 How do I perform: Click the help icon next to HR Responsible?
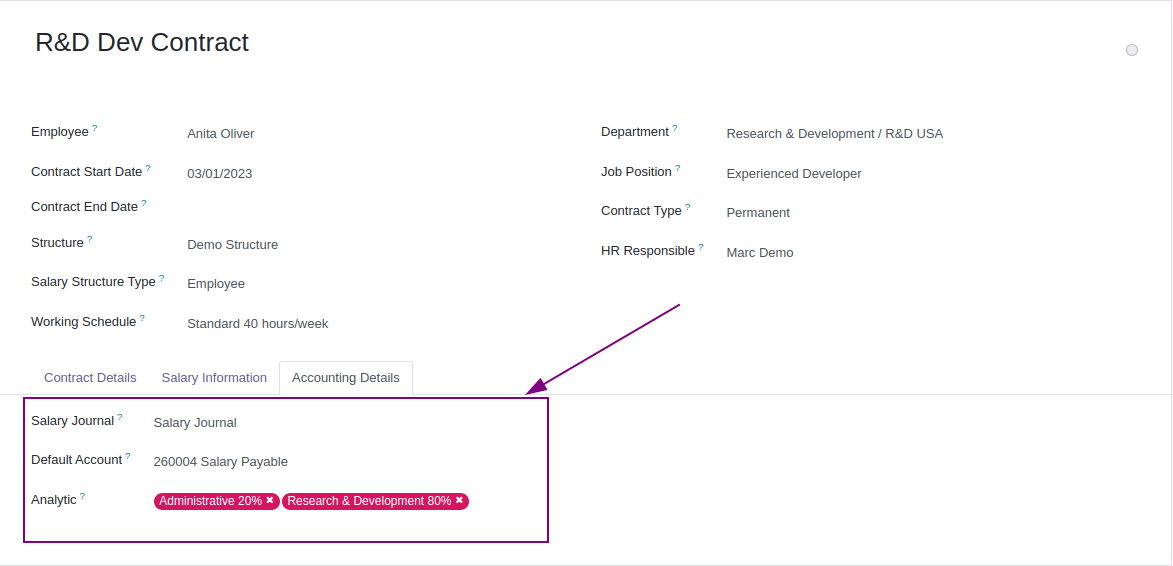(701, 247)
